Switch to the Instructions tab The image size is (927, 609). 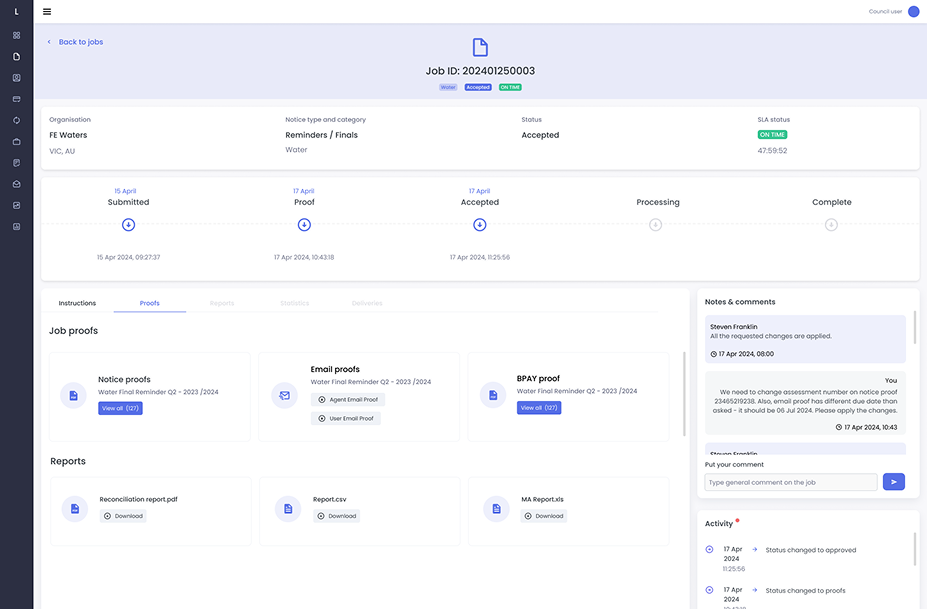[77, 303]
